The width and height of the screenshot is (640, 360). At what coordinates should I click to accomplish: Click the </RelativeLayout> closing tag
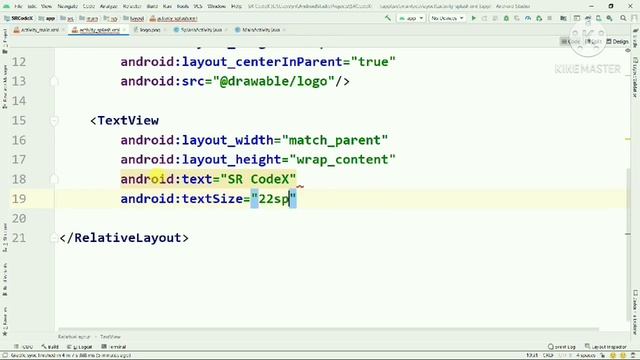pyautogui.click(x=124, y=238)
